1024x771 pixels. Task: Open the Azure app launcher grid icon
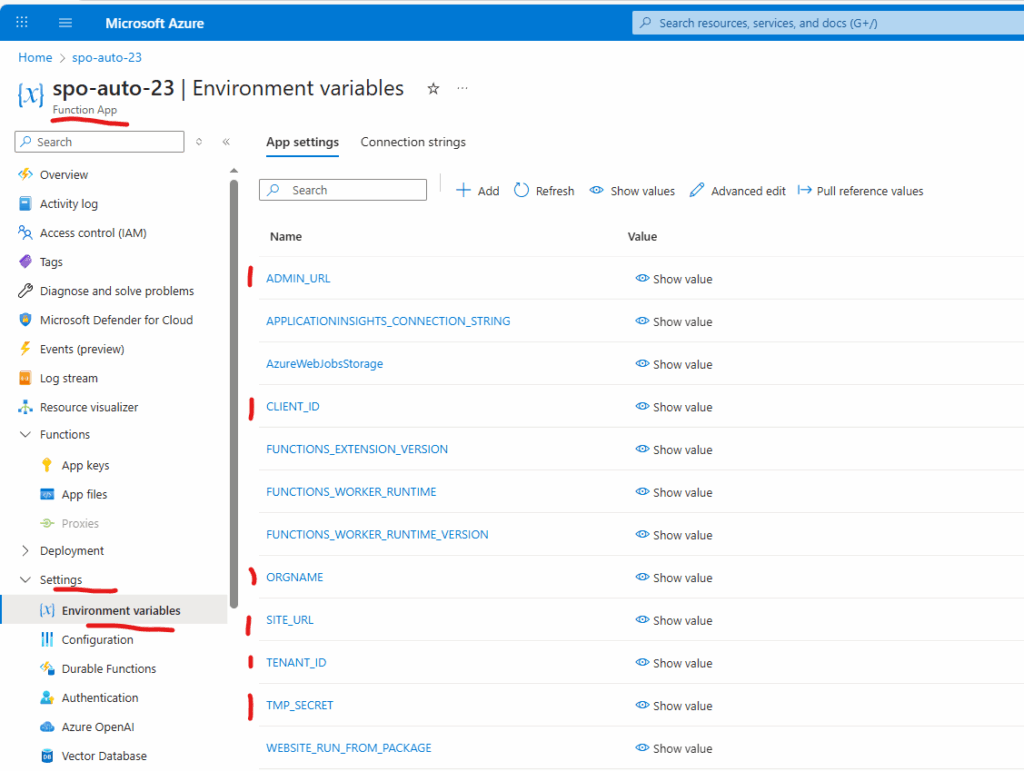coord(22,22)
